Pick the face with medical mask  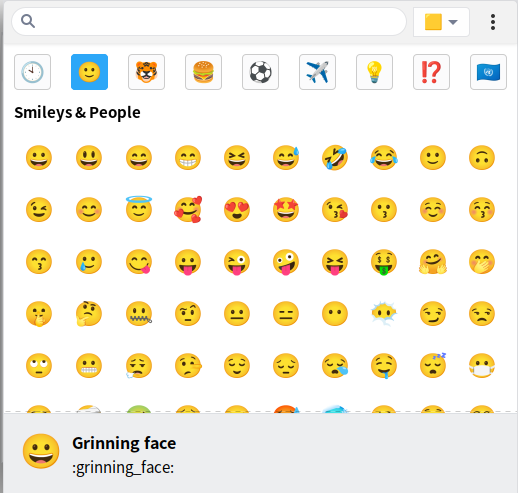pos(482,366)
